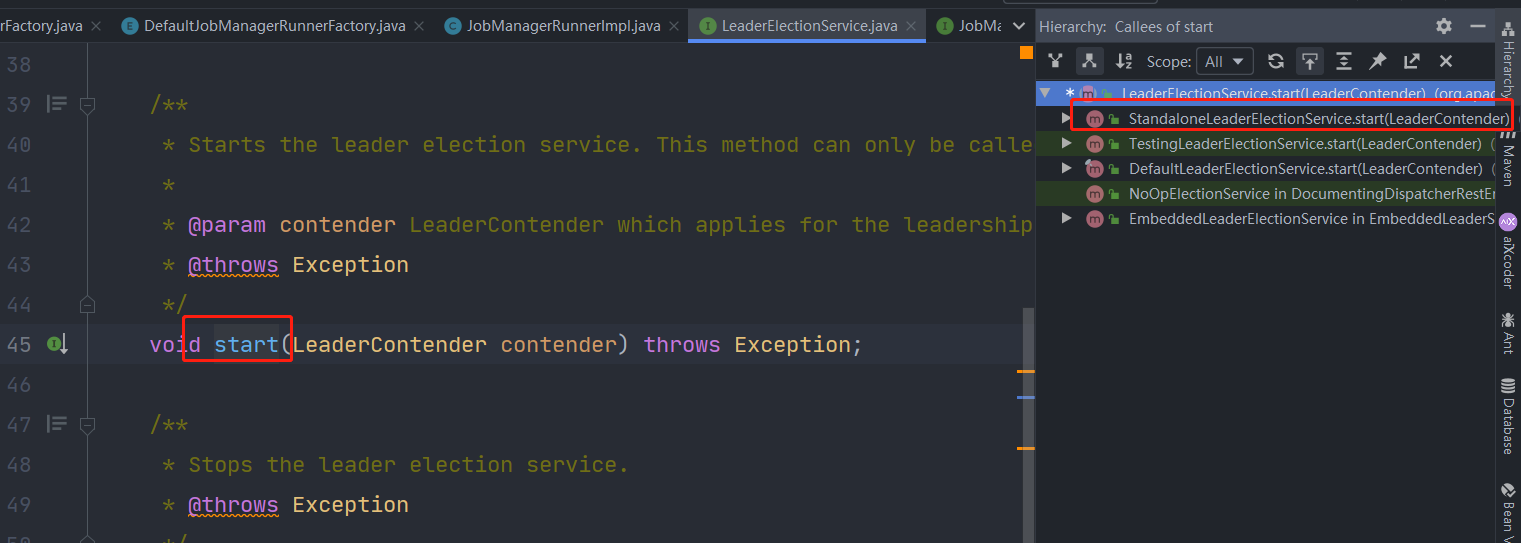Open the Scope dropdown set to All

point(1225,61)
